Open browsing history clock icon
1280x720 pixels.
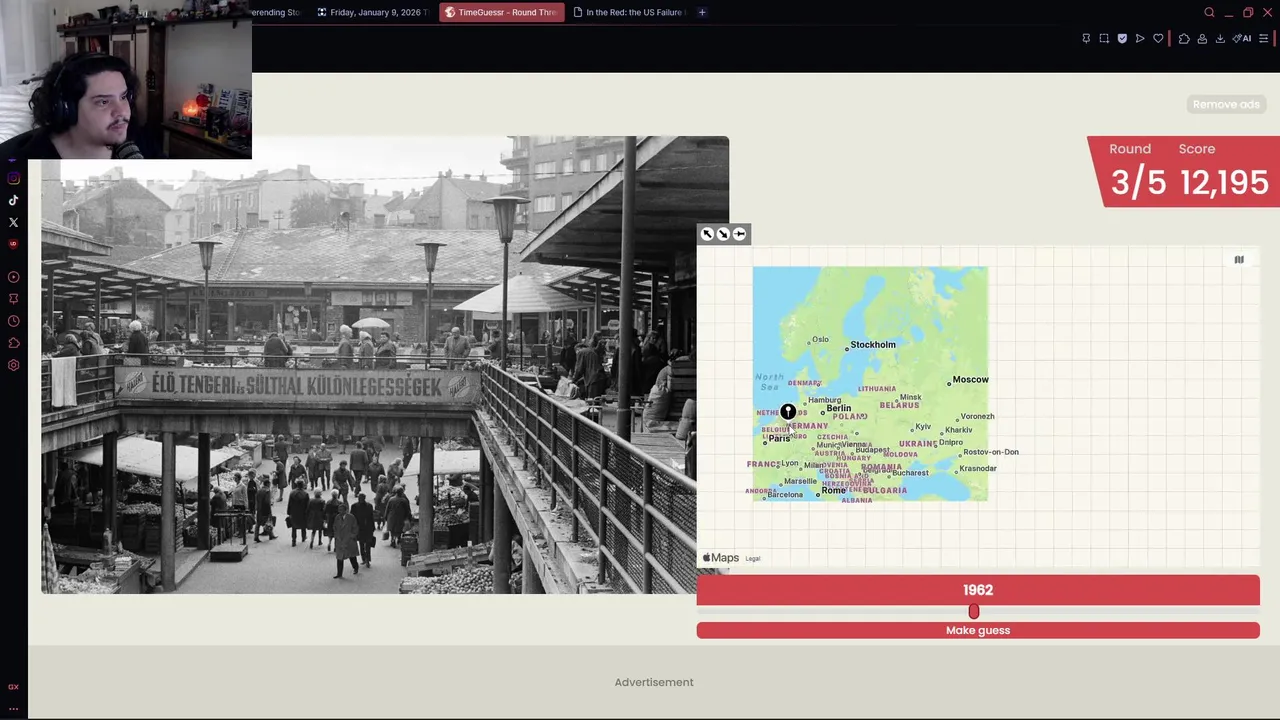coord(13,321)
